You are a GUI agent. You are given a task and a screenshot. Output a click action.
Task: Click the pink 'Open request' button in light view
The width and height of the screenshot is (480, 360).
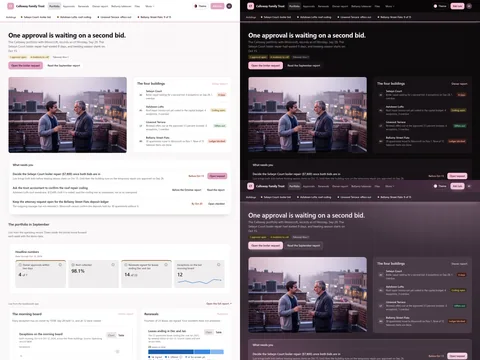(x=217, y=176)
